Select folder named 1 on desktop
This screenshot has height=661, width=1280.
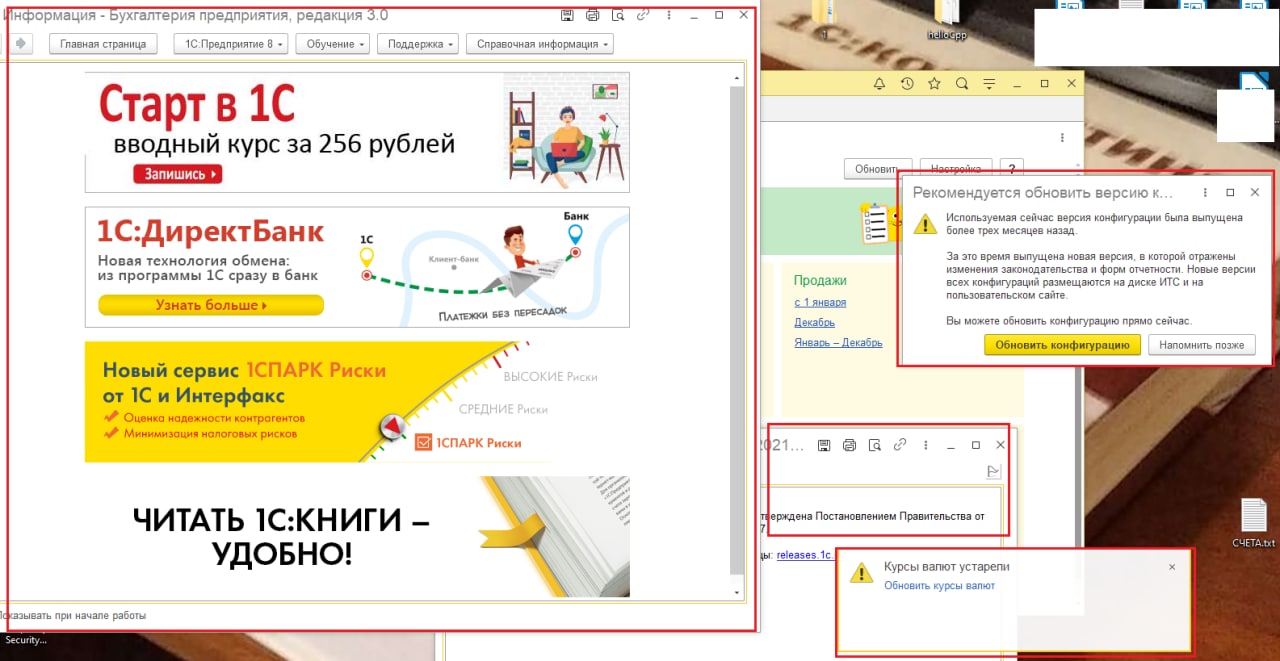(824, 22)
